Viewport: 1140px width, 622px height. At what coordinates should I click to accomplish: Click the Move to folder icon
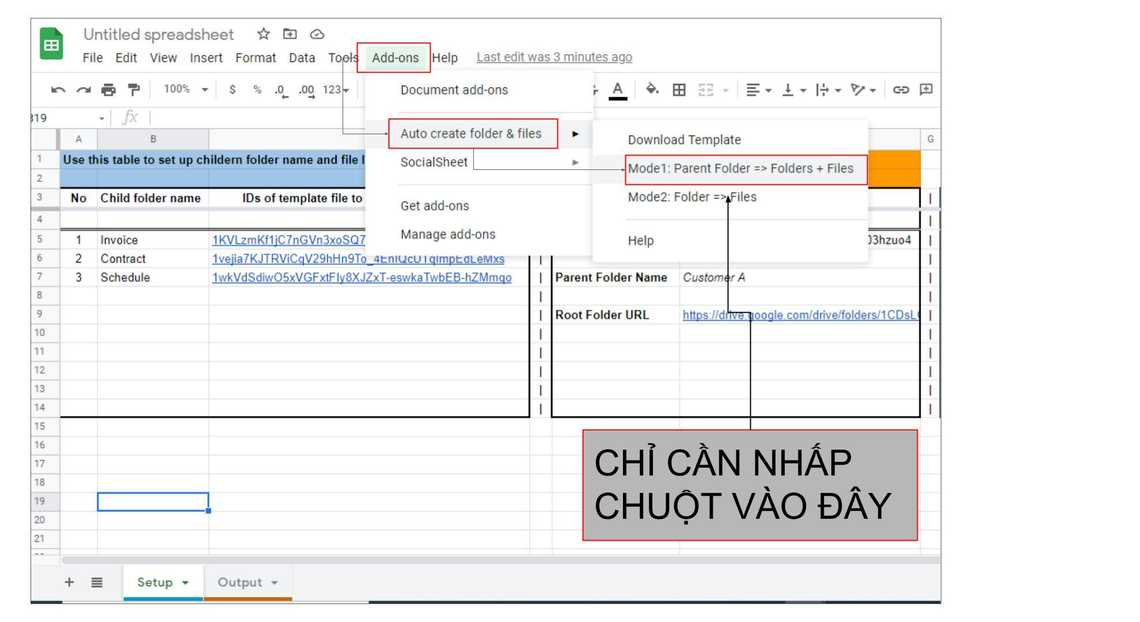tap(290, 34)
